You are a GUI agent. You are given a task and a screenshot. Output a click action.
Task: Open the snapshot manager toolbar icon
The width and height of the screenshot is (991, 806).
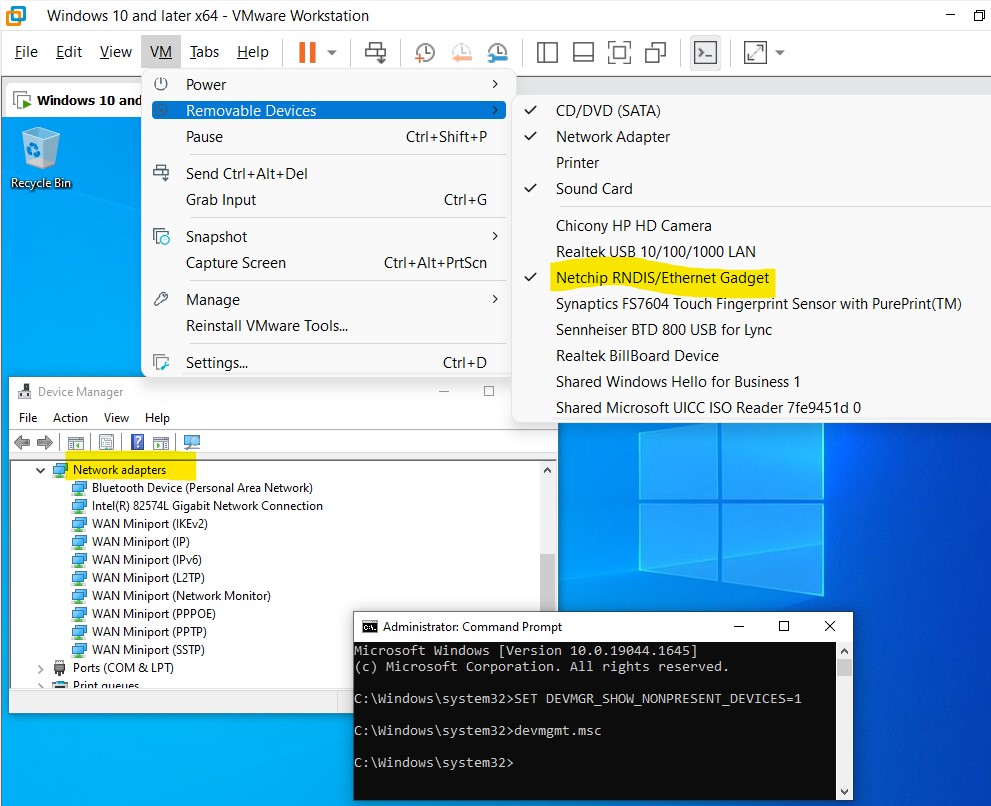498,52
